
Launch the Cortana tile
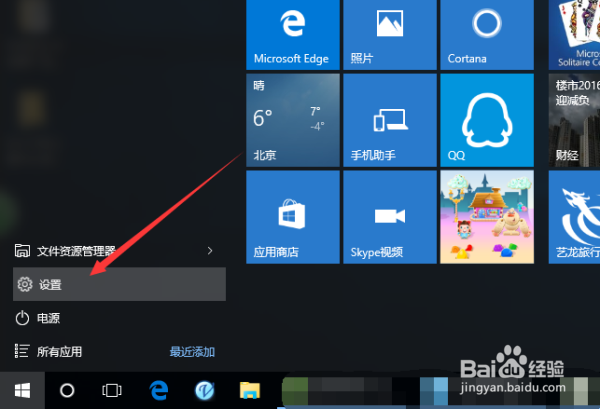(487, 34)
